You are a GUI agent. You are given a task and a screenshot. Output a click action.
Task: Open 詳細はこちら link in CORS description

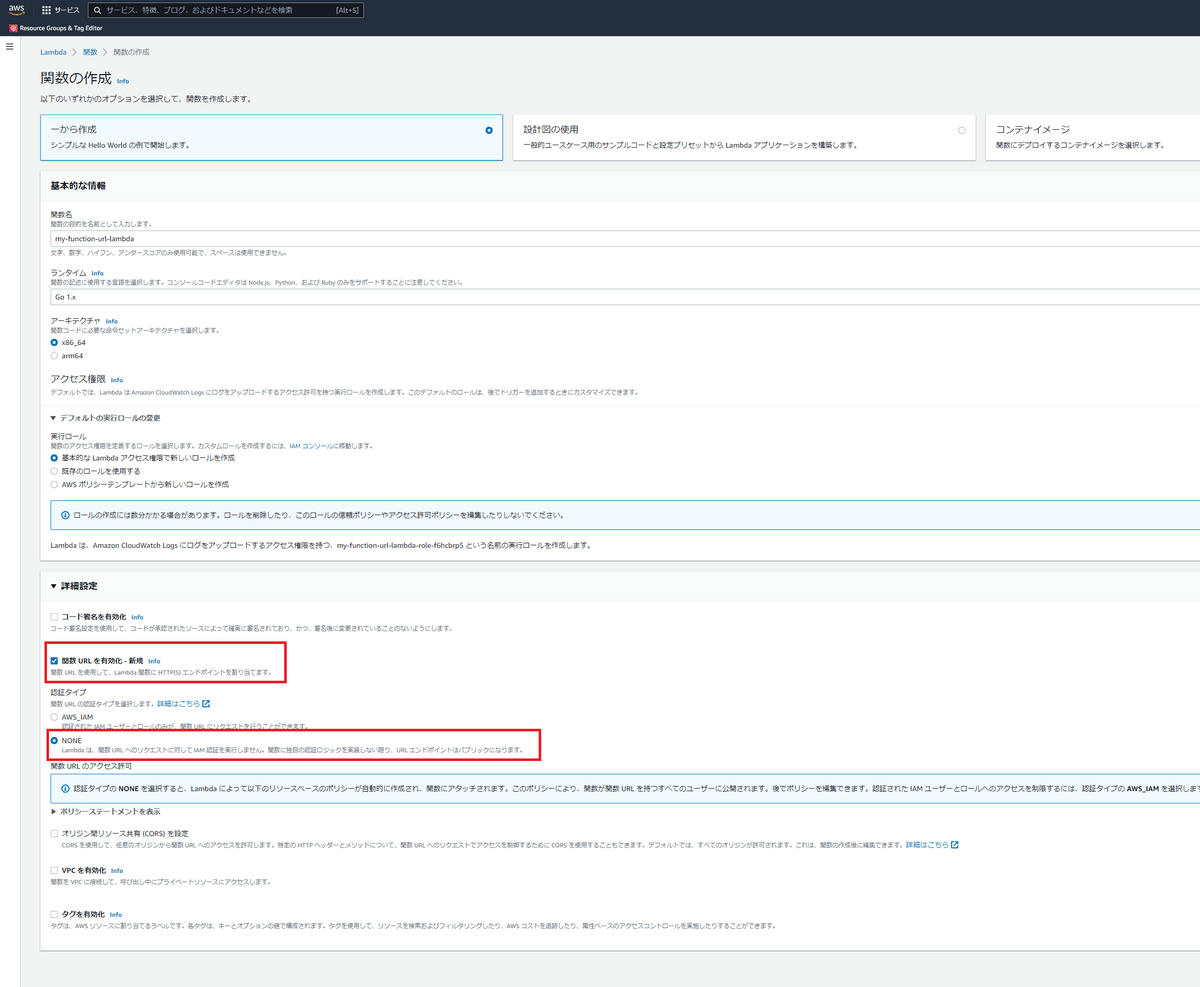[x=927, y=845]
